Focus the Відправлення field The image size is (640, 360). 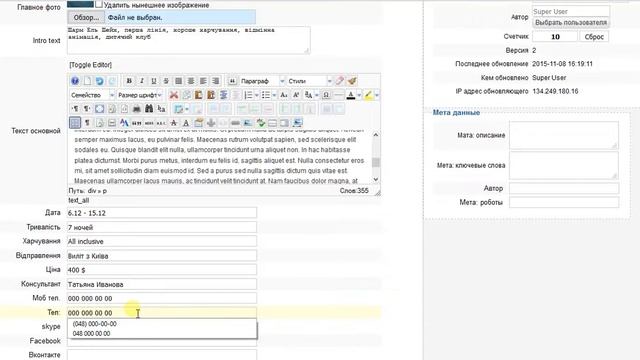coord(162,256)
